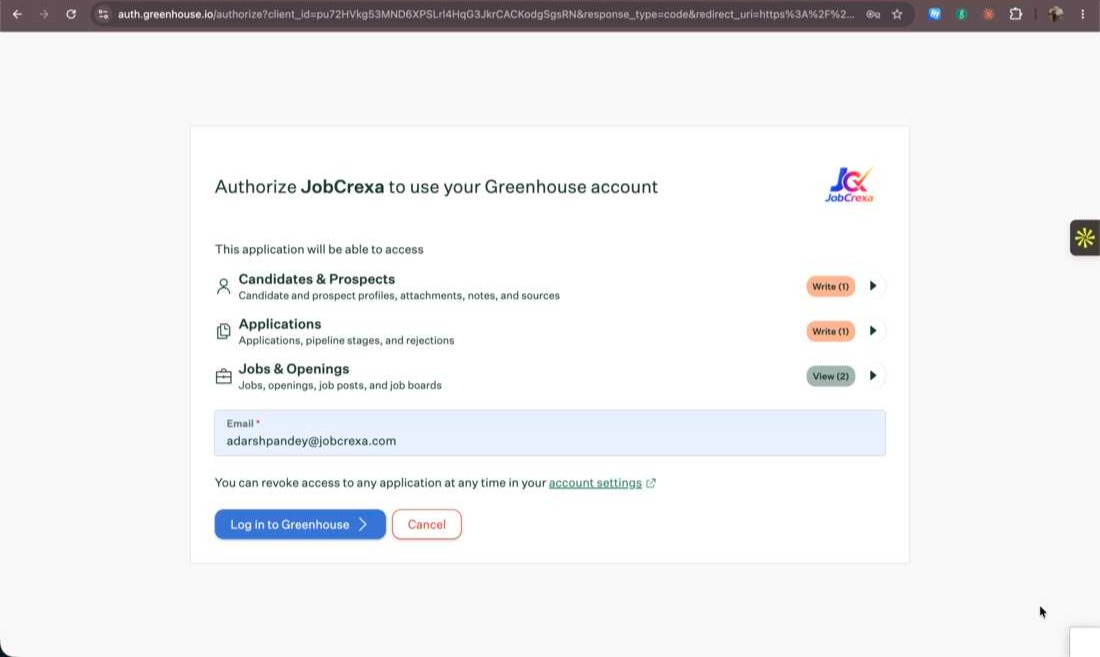1100x657 pixels.
Task: Expand Candidates & Prospects permission details
Action: pos(873,286)
